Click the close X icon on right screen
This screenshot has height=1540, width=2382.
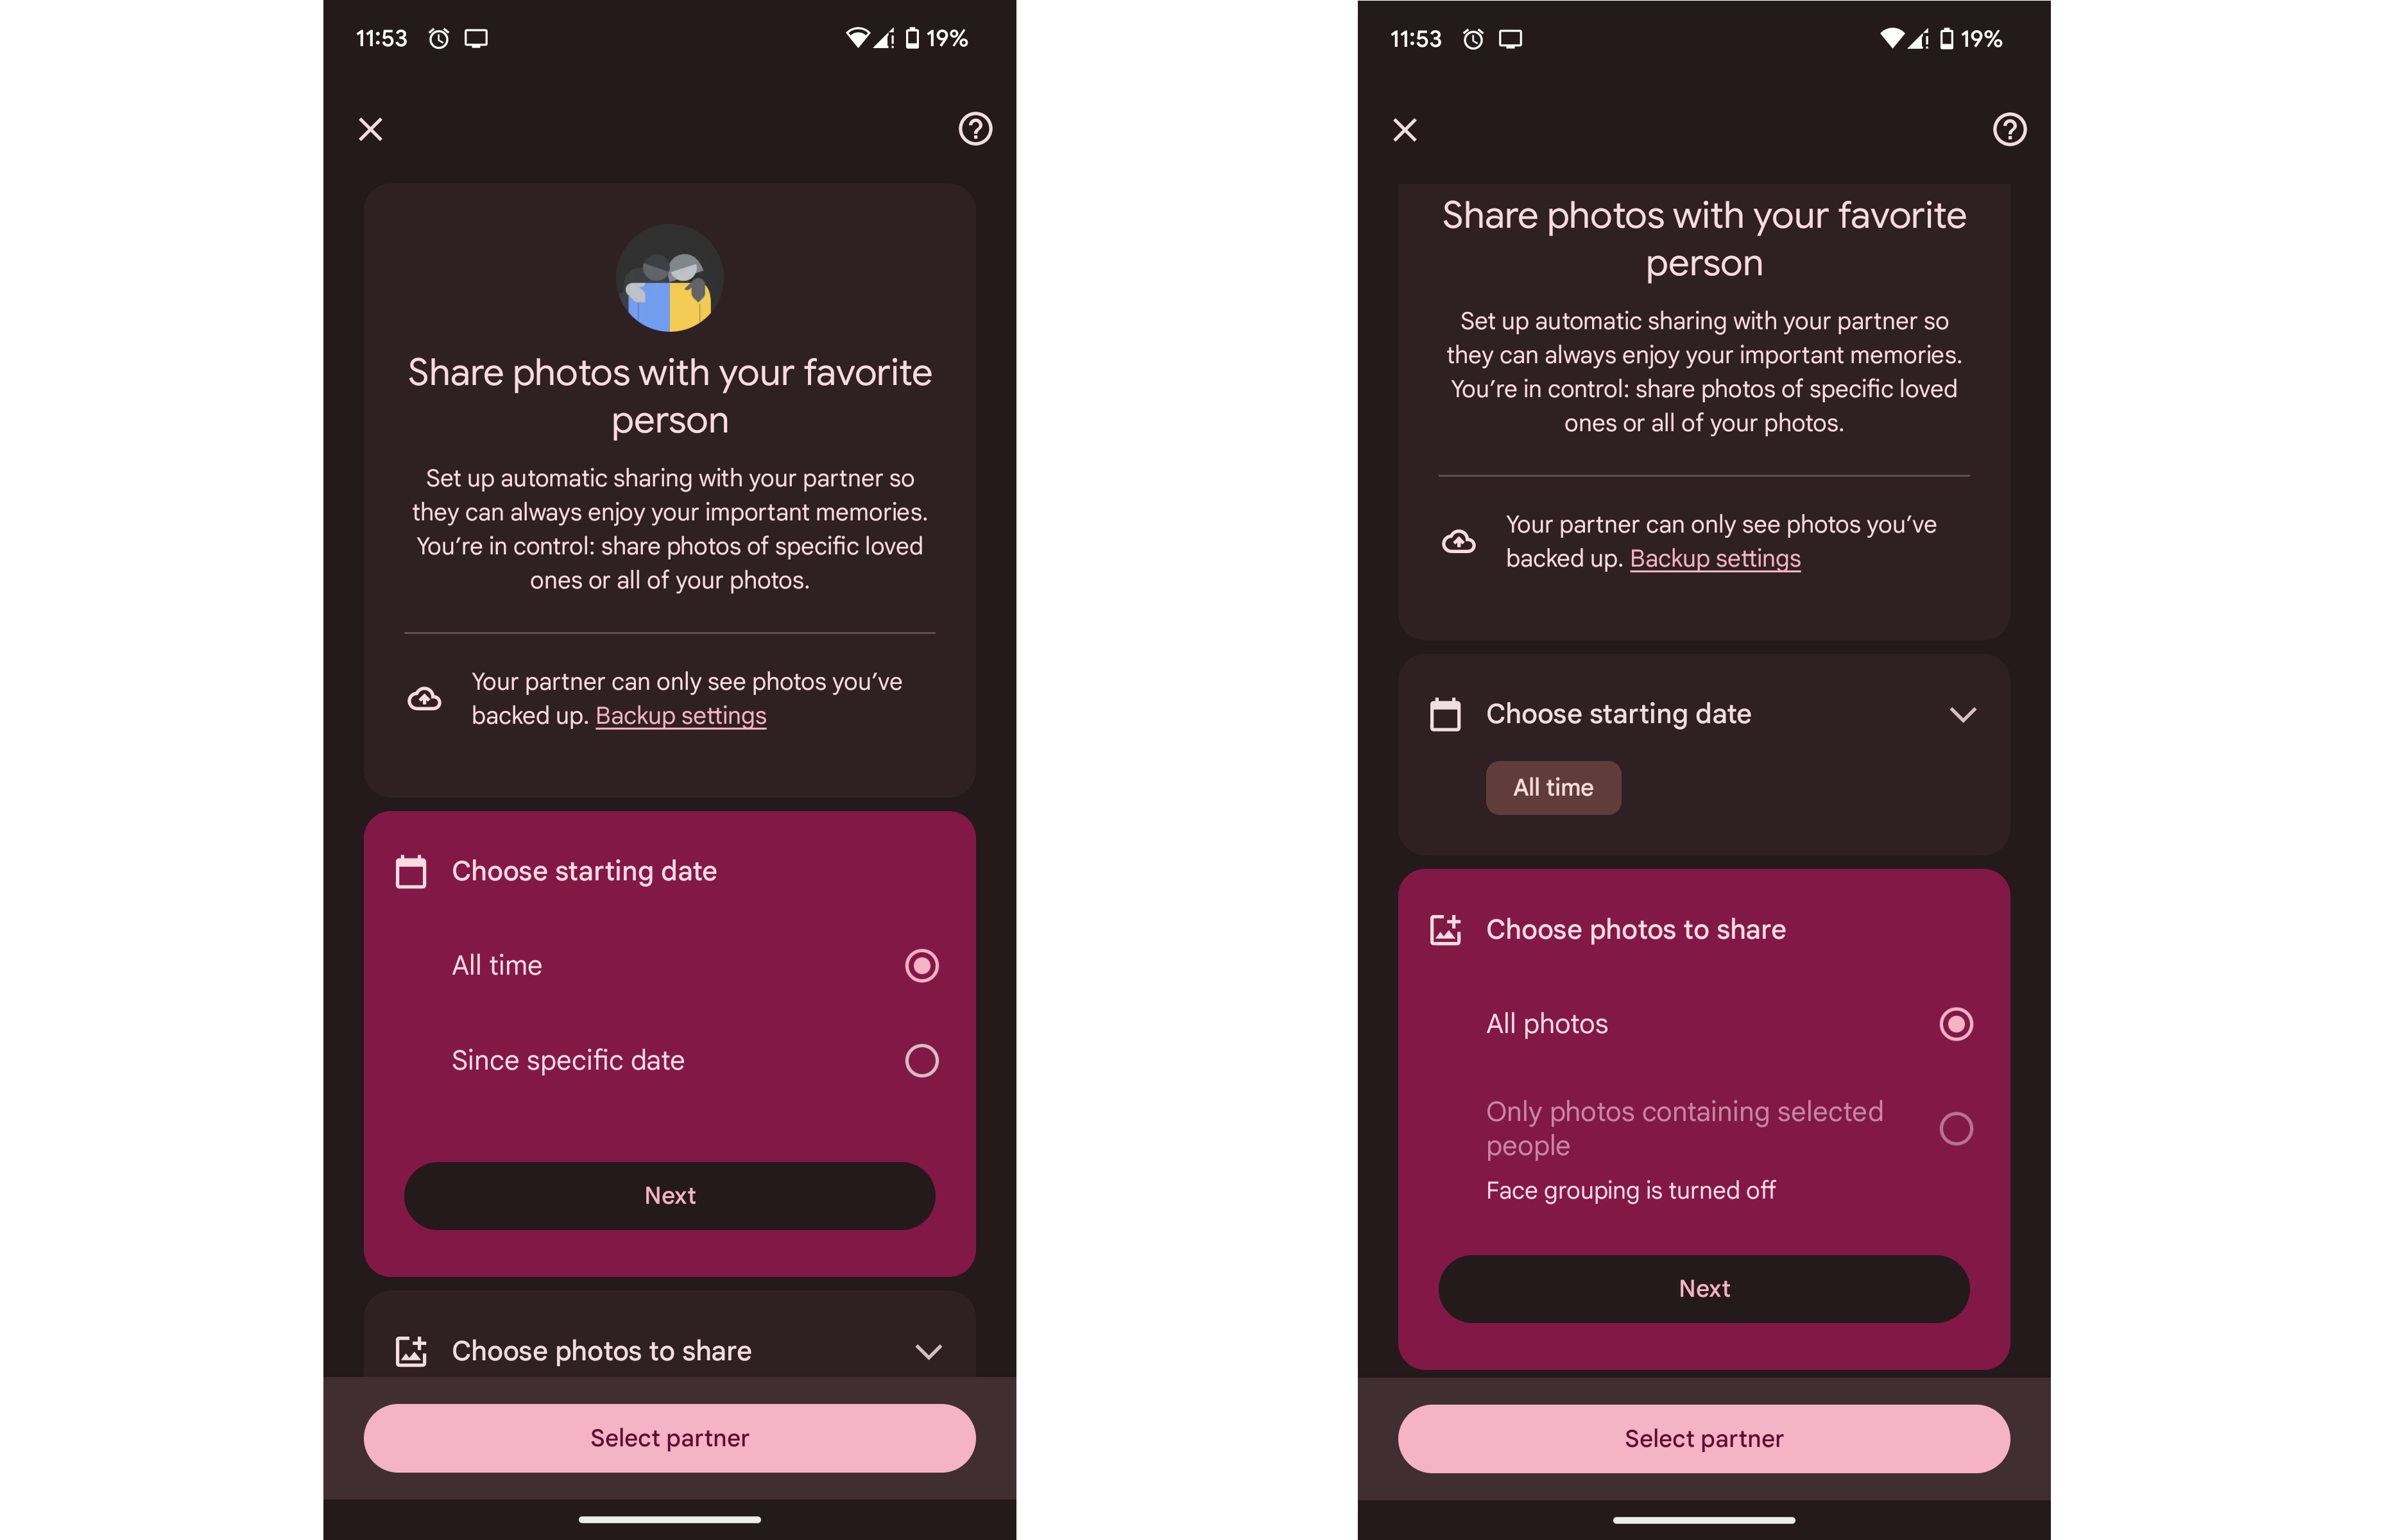coord(1406,127)
